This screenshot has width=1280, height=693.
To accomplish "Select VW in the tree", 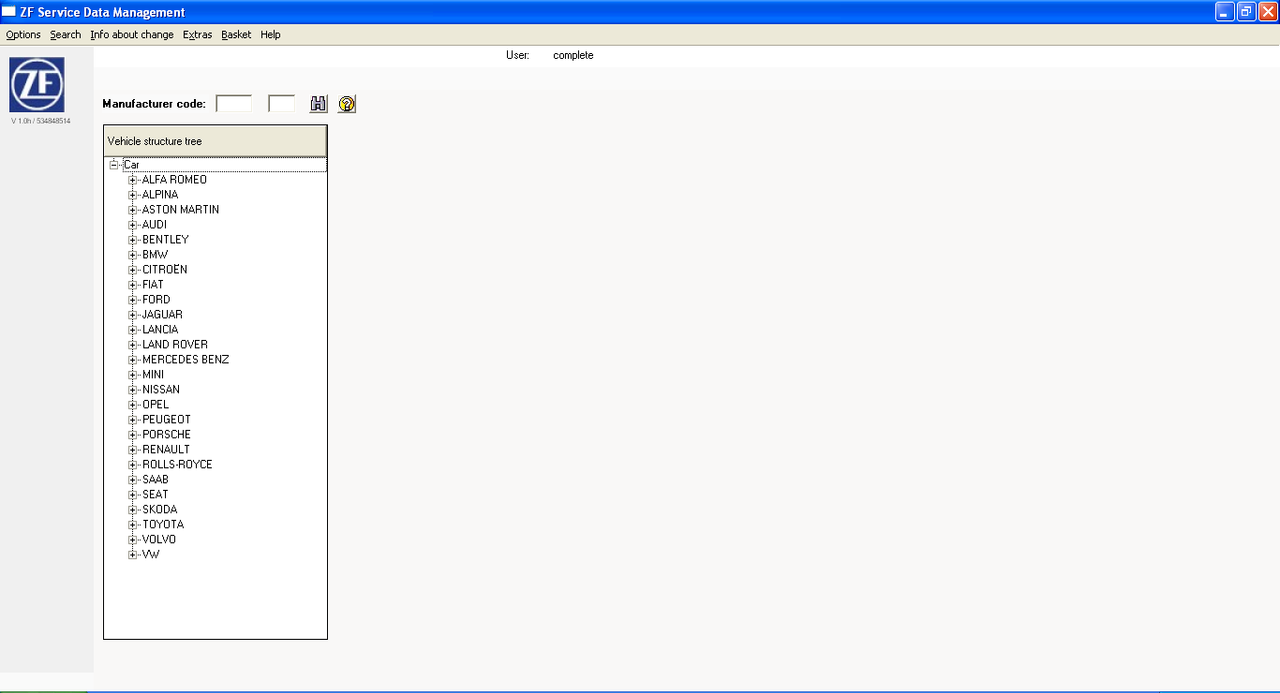I will (x=150, y=555).
